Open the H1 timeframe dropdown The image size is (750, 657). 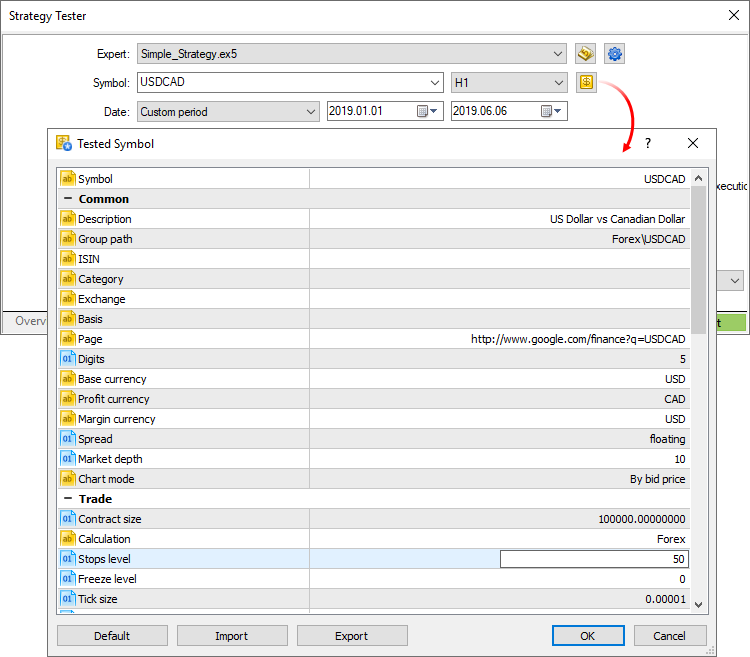(x=558, y=83)
